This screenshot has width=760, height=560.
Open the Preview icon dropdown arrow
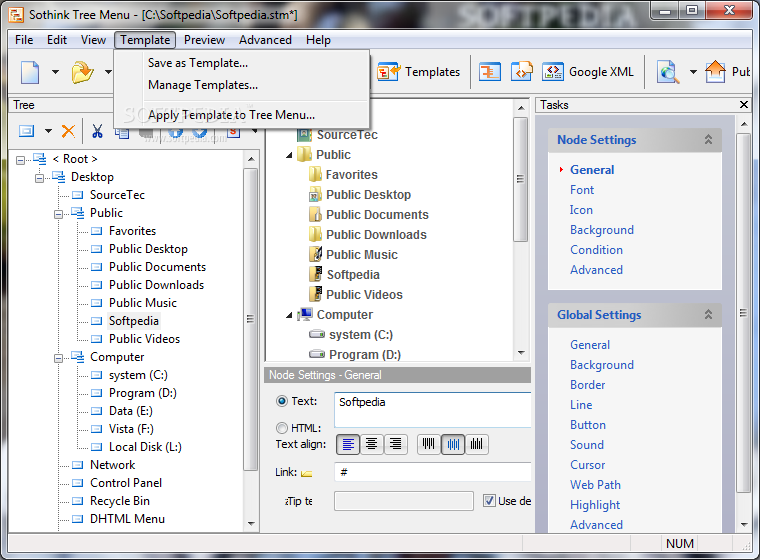tap(693, 72)
